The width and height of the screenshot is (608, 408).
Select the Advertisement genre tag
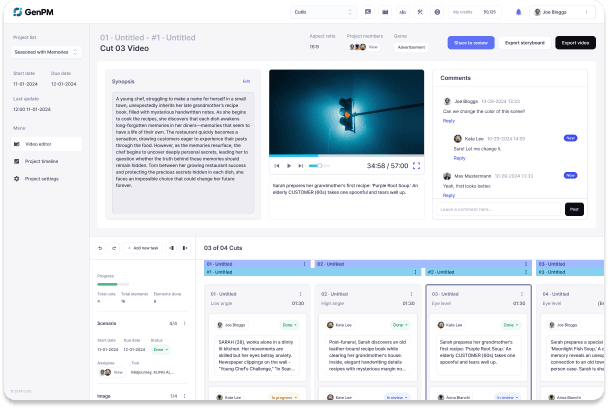[411, 47]
